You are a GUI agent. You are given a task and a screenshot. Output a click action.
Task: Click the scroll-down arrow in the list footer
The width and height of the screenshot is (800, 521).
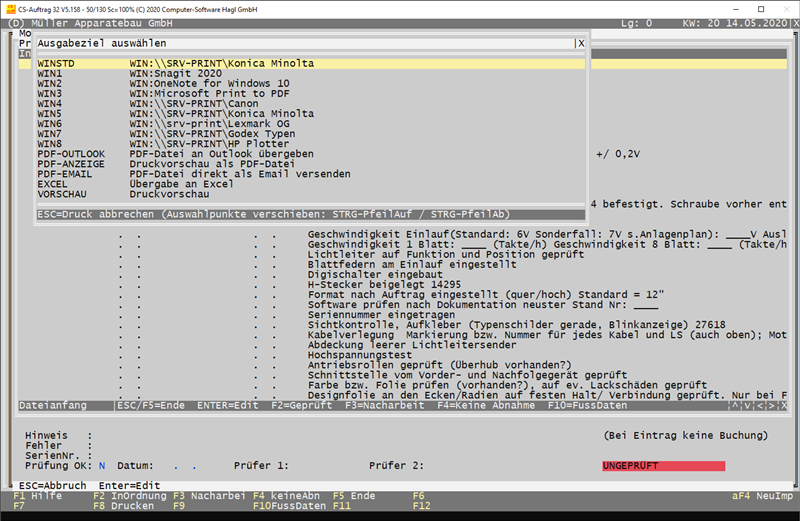pos(748,405)
